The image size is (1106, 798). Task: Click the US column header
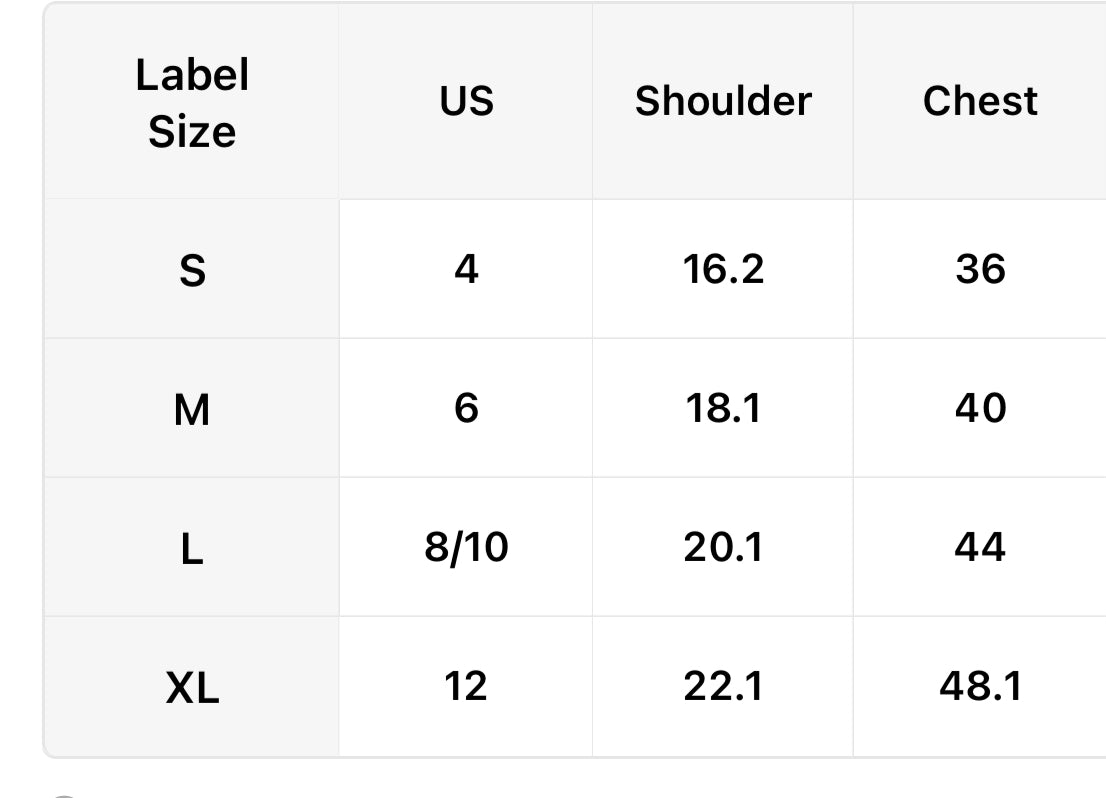[466, 101]
